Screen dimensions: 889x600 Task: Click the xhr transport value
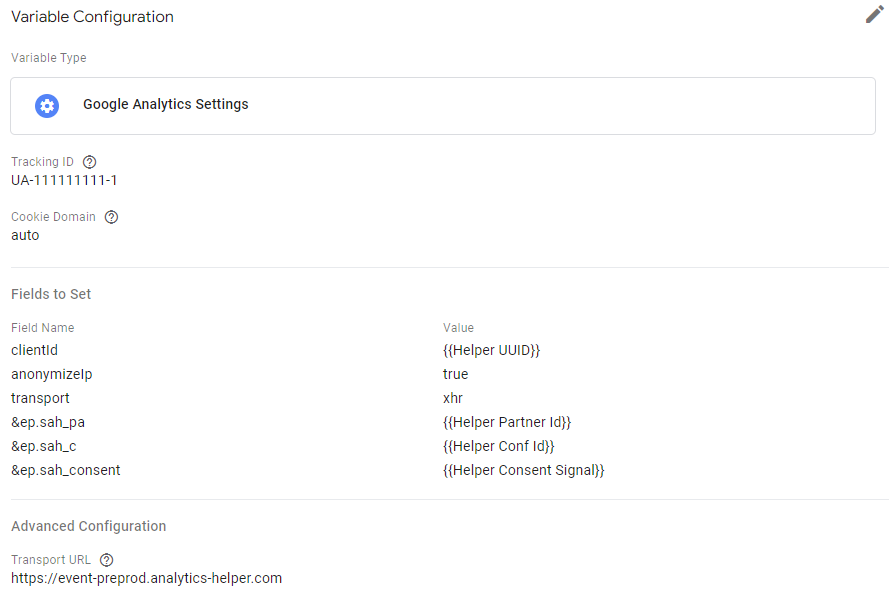click(x=453, y=398)
